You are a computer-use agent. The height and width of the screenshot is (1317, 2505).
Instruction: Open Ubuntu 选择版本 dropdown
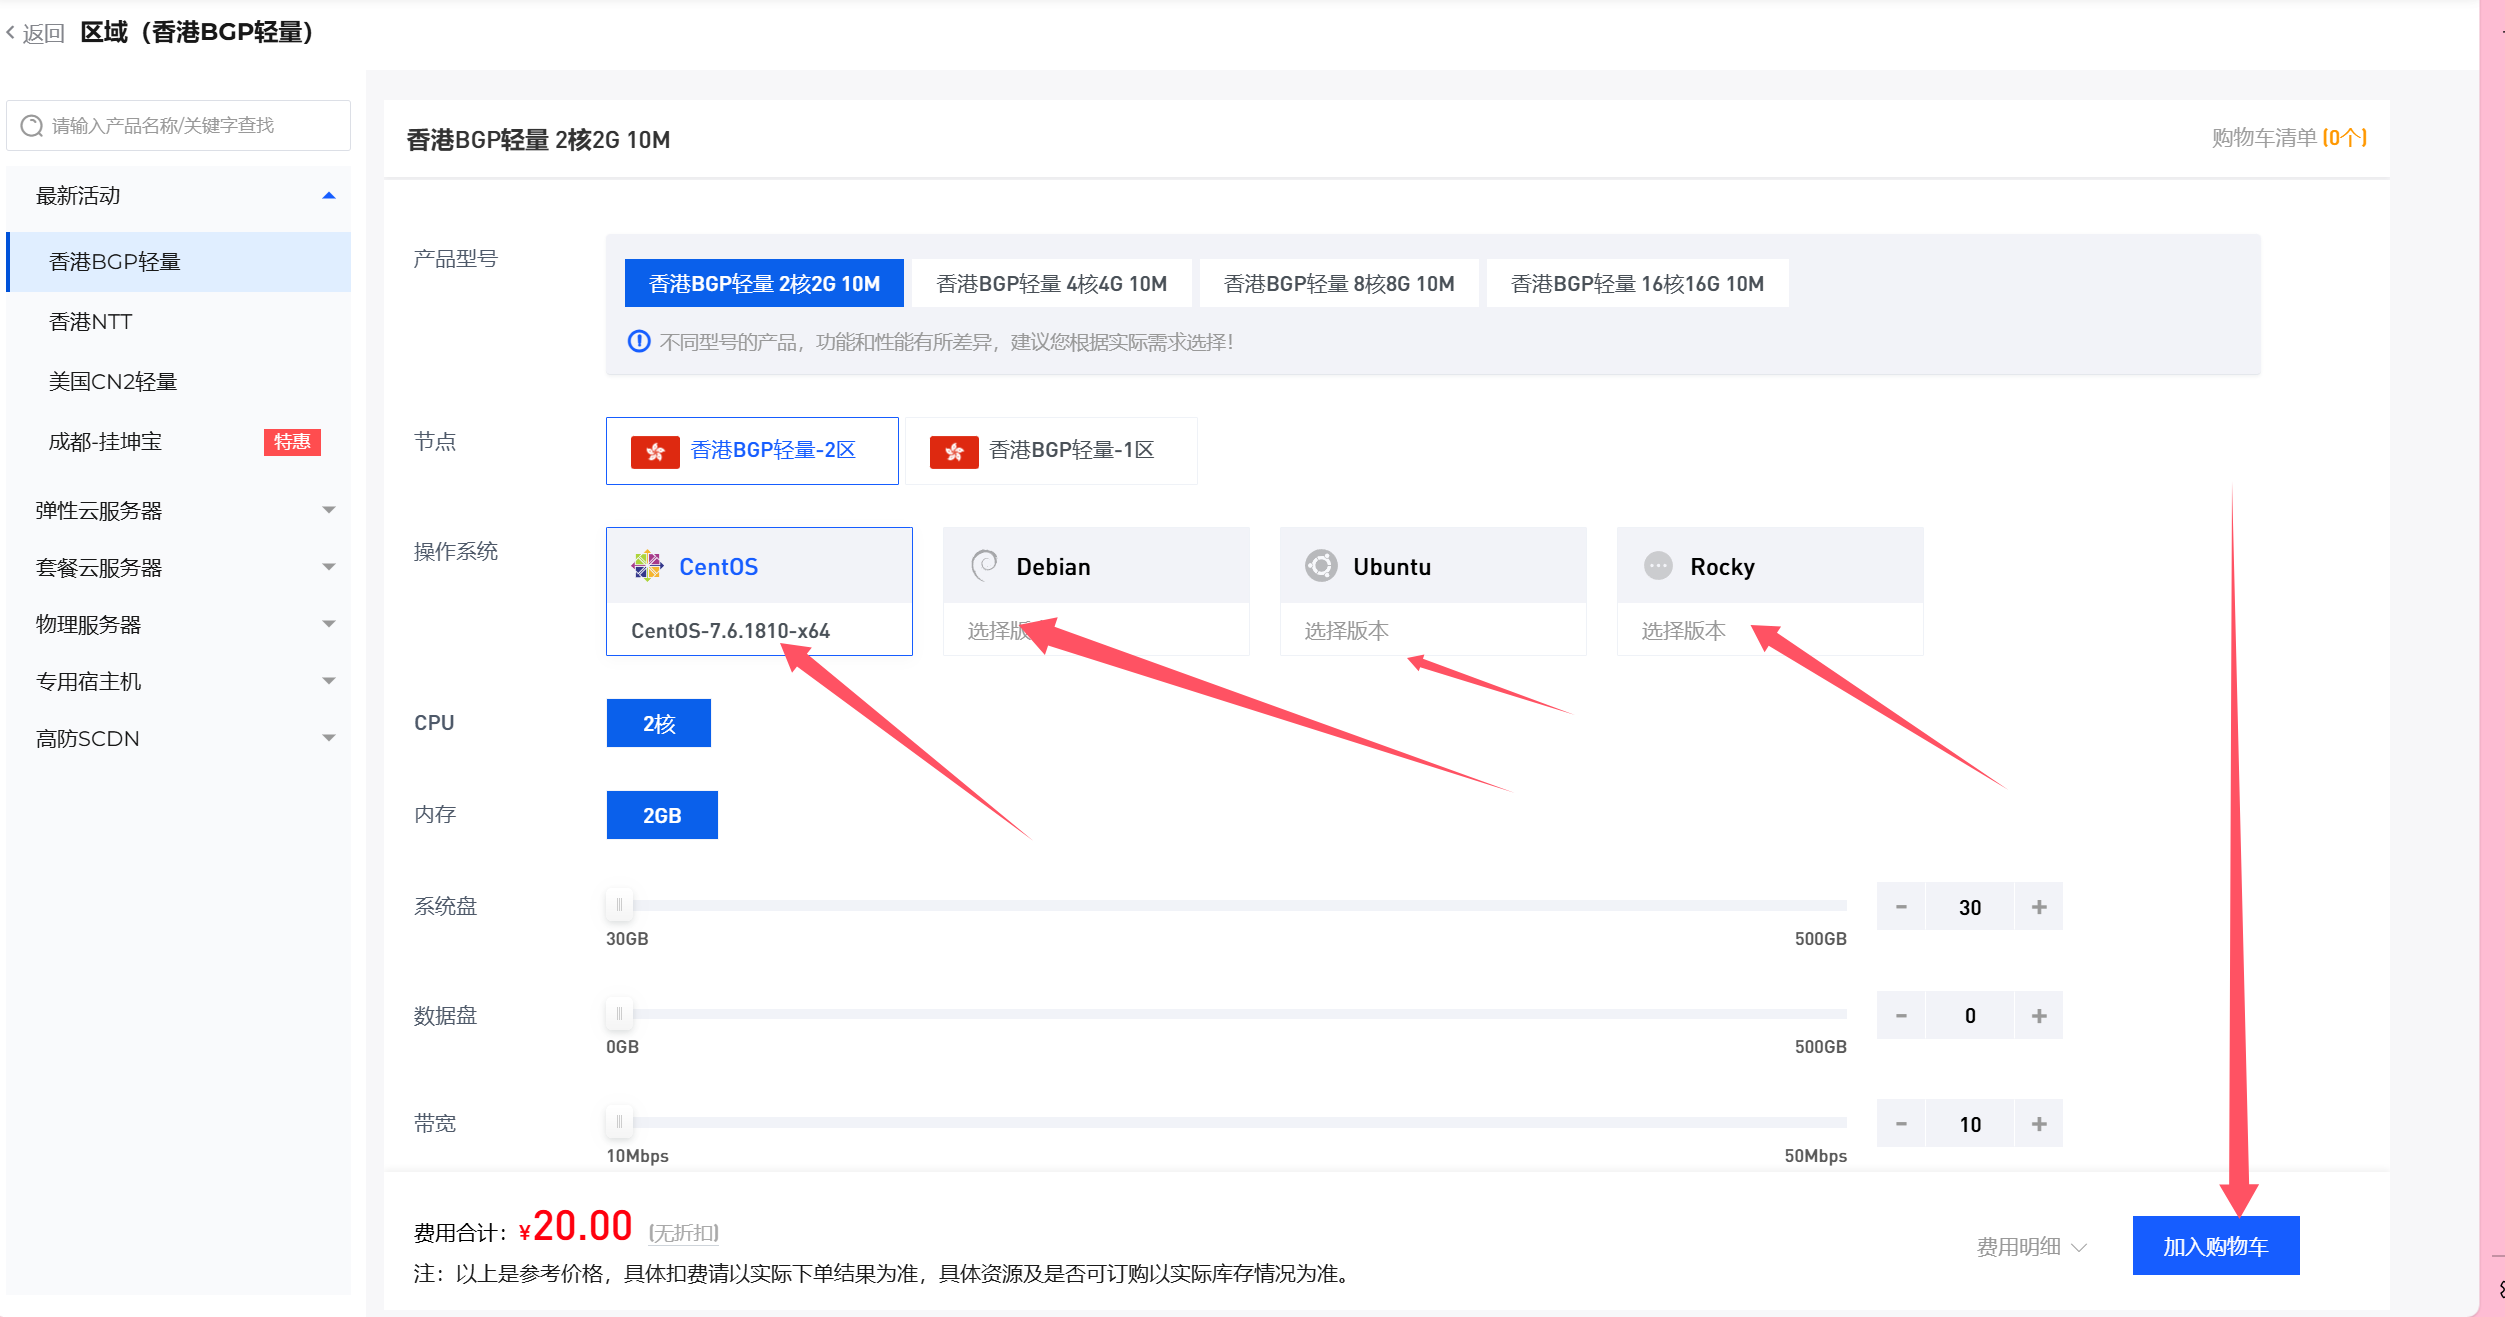coord(1433,630)
